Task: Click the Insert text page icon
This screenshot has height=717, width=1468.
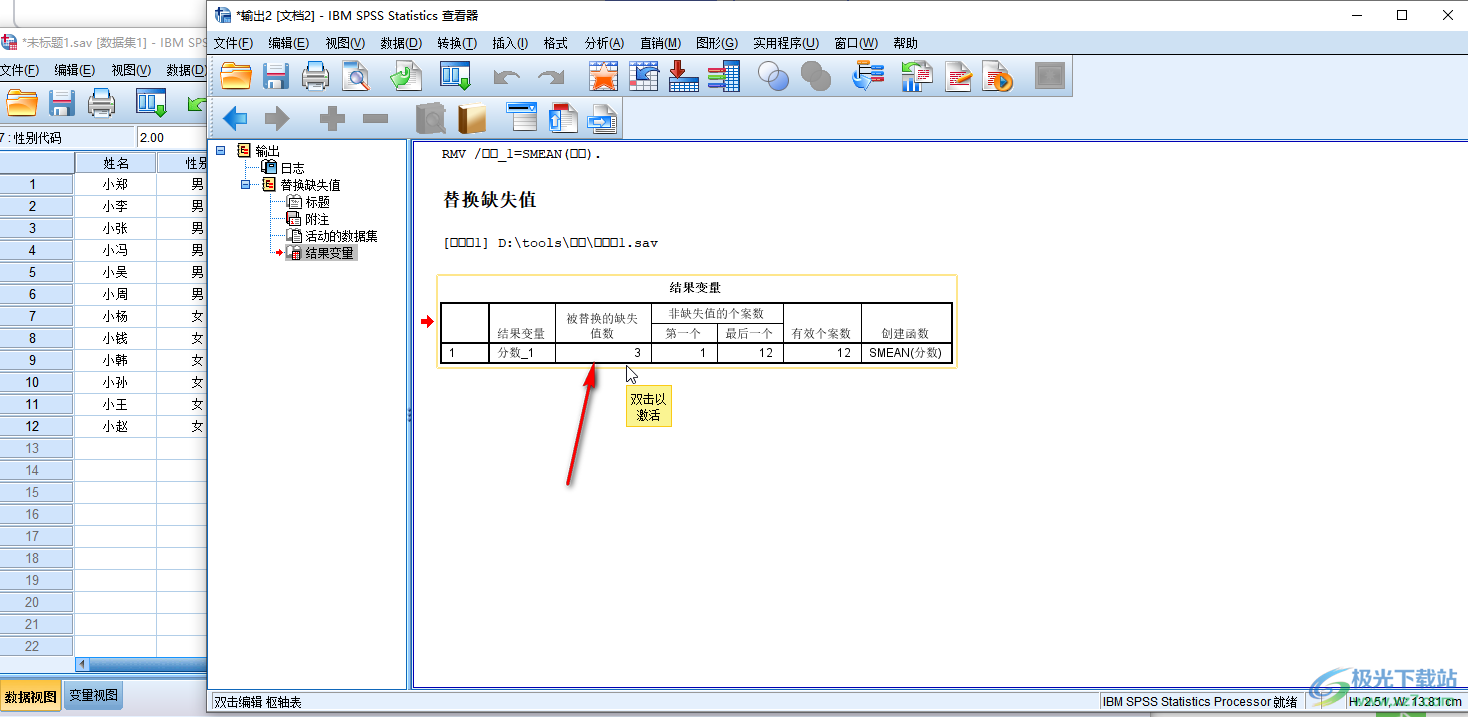Action: pos(603,118)
